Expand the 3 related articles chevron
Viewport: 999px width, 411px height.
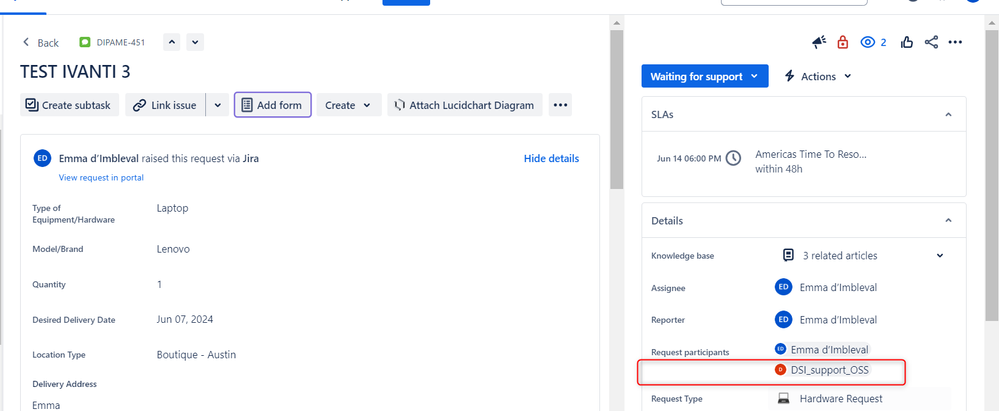pos(940,256)
